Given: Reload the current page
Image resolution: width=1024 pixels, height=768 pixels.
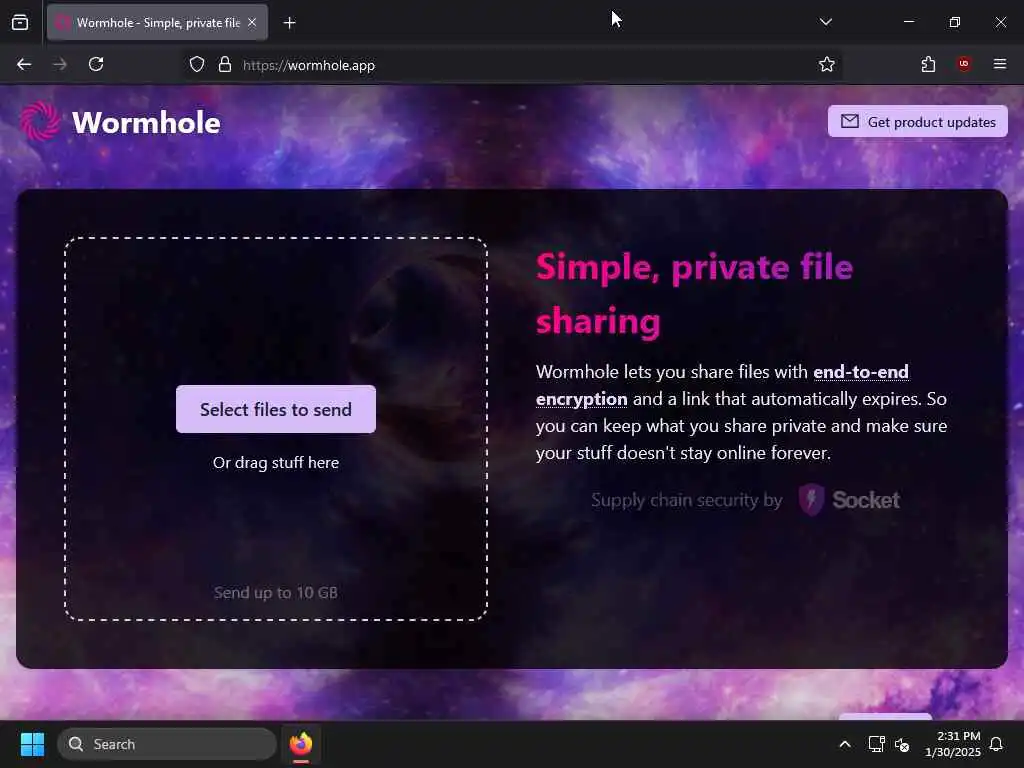Looking at the screenshot, I should click(x=96, y=65).
